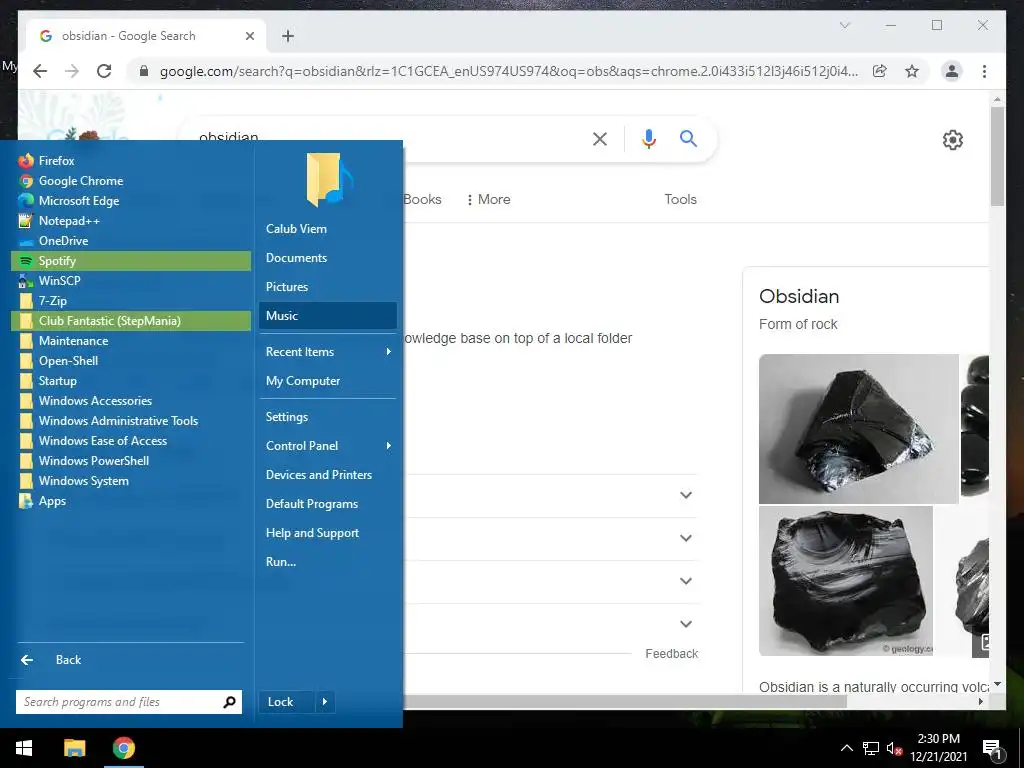The height and width of the screenshot is (768, 1024).
Task: Click Chrome's forward navigation arrow
Action: tap(72, 71)
